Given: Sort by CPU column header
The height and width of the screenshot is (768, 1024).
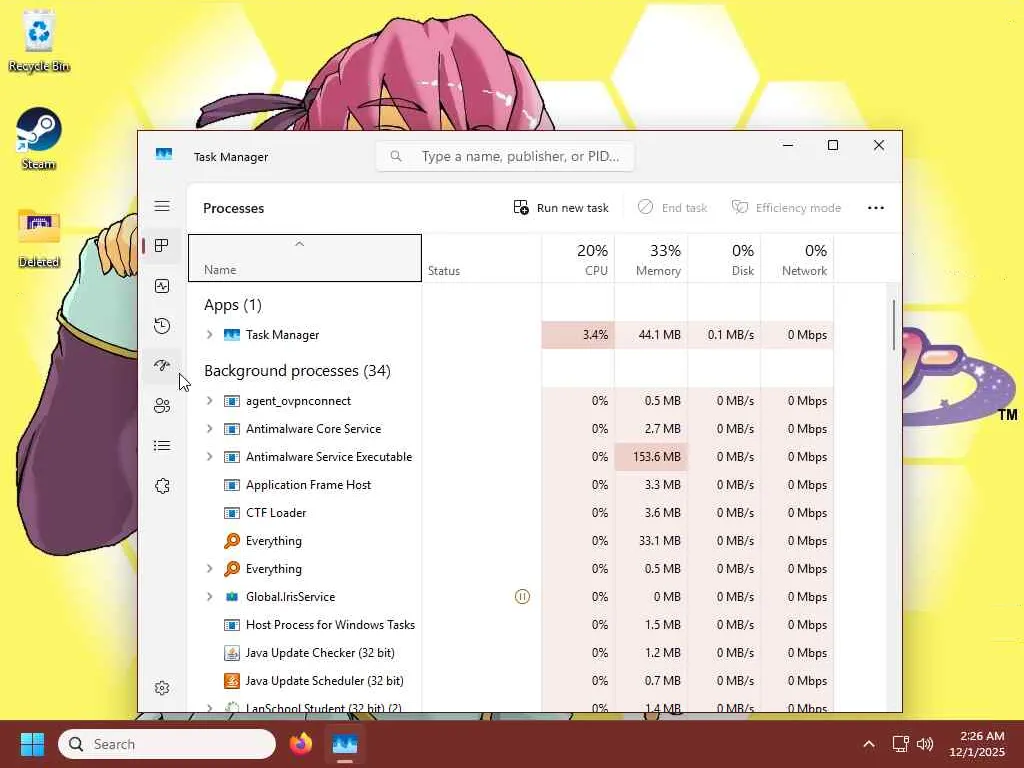Looking at the screenshot, I should pos(578,258).
